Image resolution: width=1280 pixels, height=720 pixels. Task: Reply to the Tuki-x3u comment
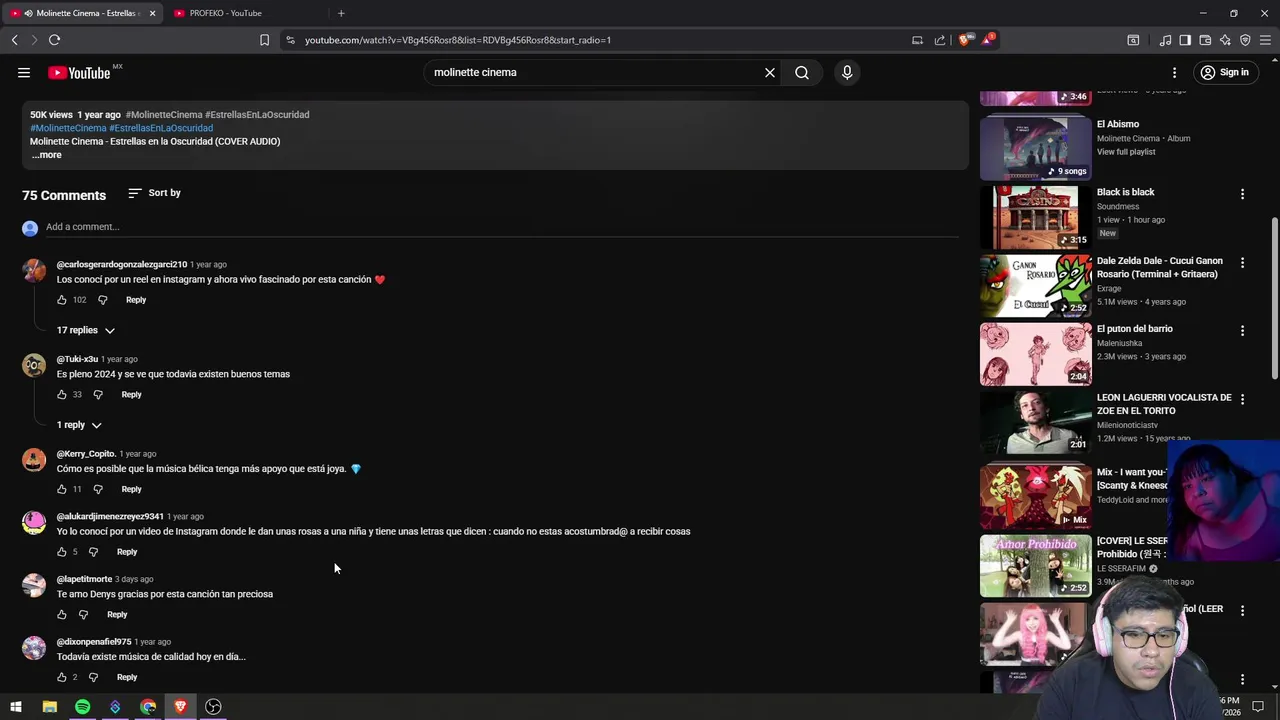[131, 395]
